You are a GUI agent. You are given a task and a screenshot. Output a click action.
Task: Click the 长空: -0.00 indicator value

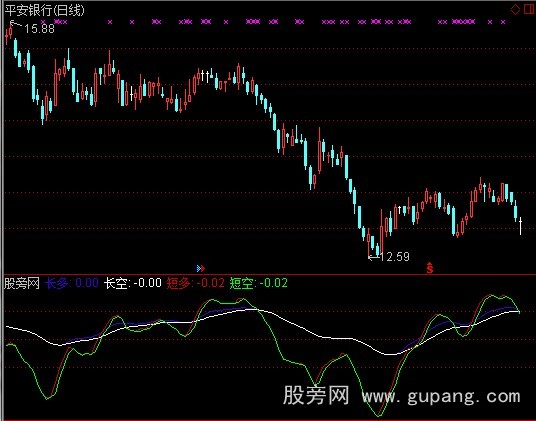(133, 283)
